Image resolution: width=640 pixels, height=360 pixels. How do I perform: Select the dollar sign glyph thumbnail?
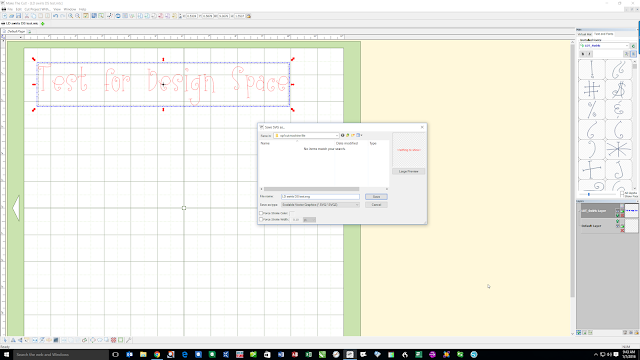(619, 89)
